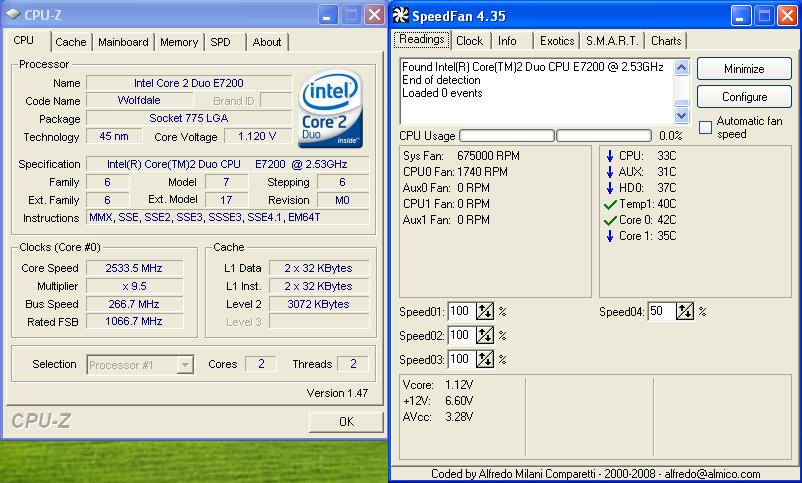Click the CPU-Z title bar icon
This screenshot has width=802, height=483.
coord(13,14)
